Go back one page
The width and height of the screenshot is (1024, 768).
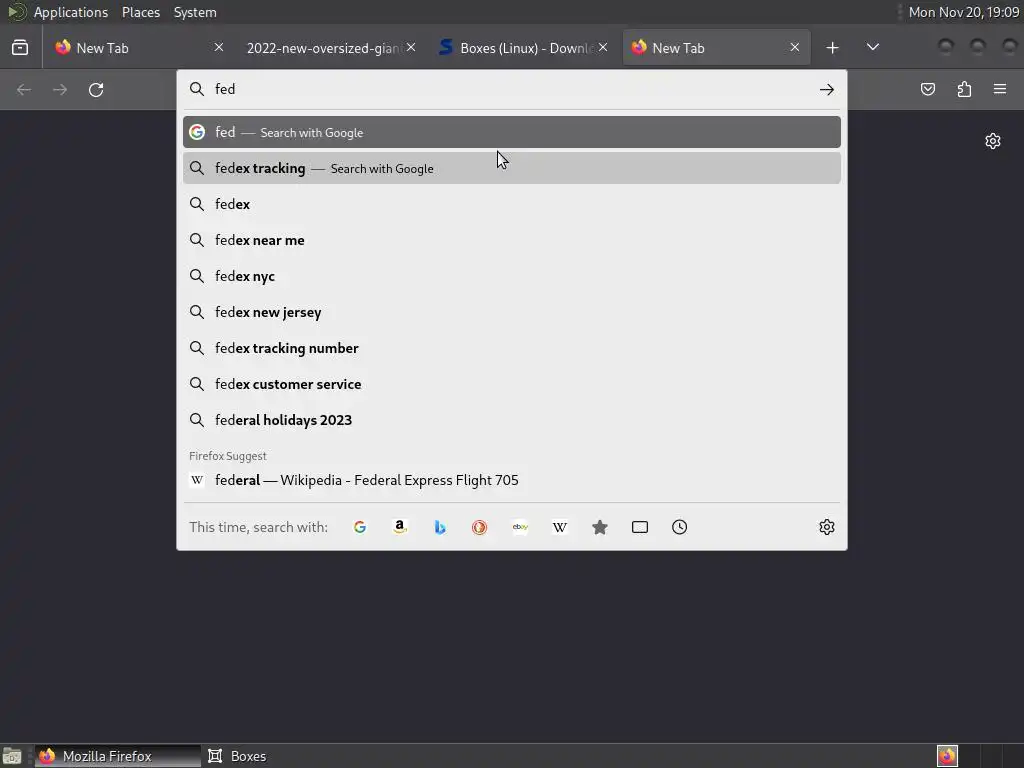pos(24,89)
